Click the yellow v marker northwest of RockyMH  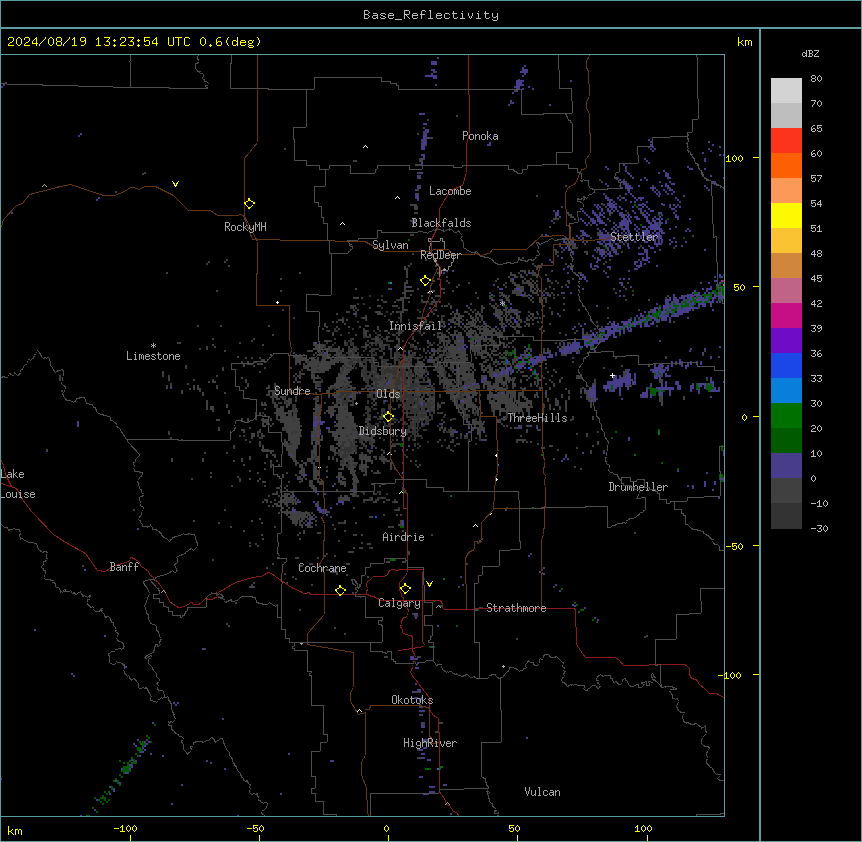point(175,184)
